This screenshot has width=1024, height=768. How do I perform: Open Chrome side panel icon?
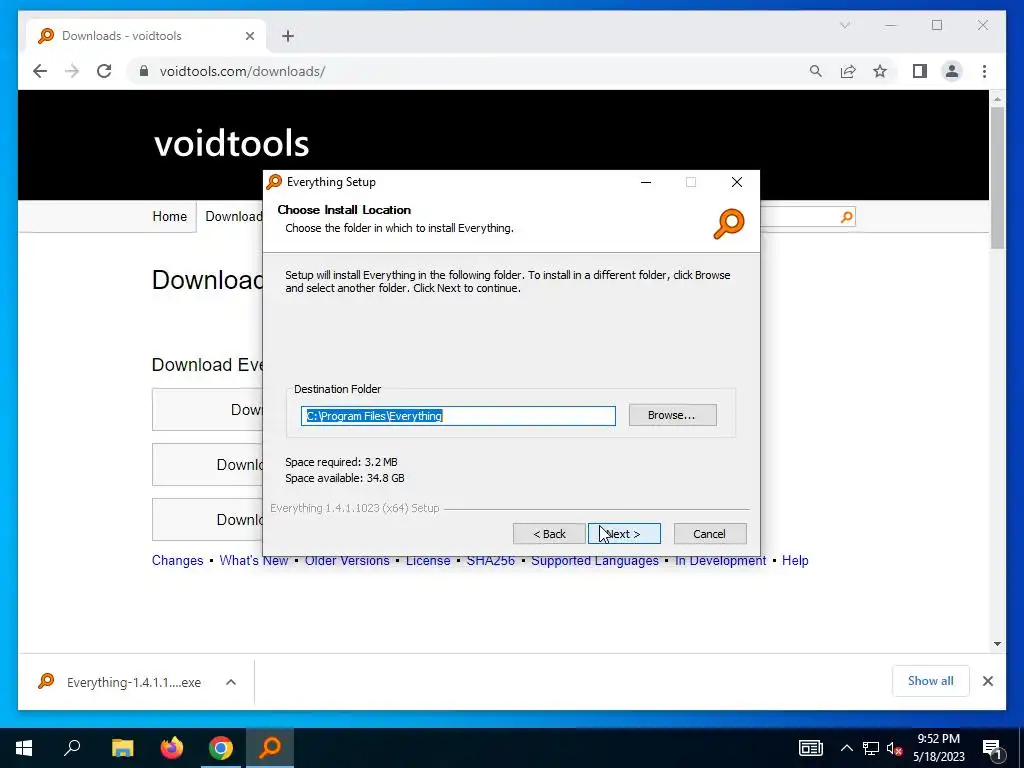(920, 71)
